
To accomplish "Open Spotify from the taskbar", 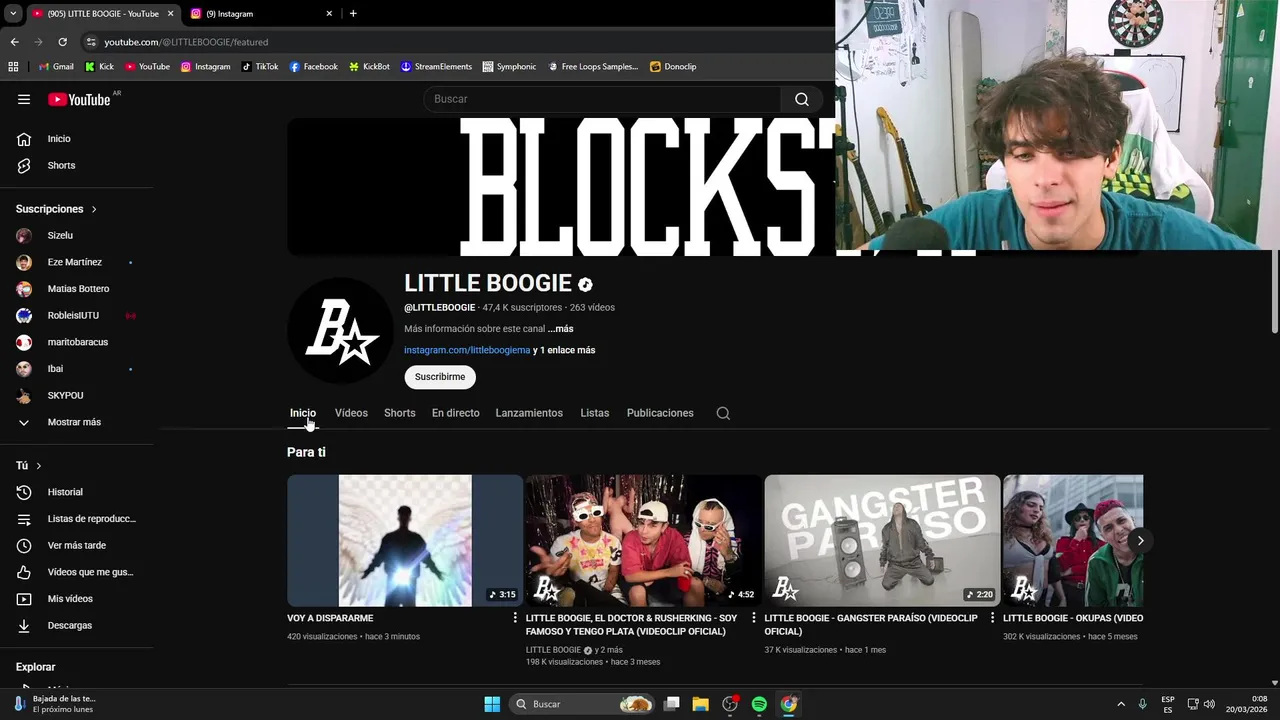I will 759,704.
